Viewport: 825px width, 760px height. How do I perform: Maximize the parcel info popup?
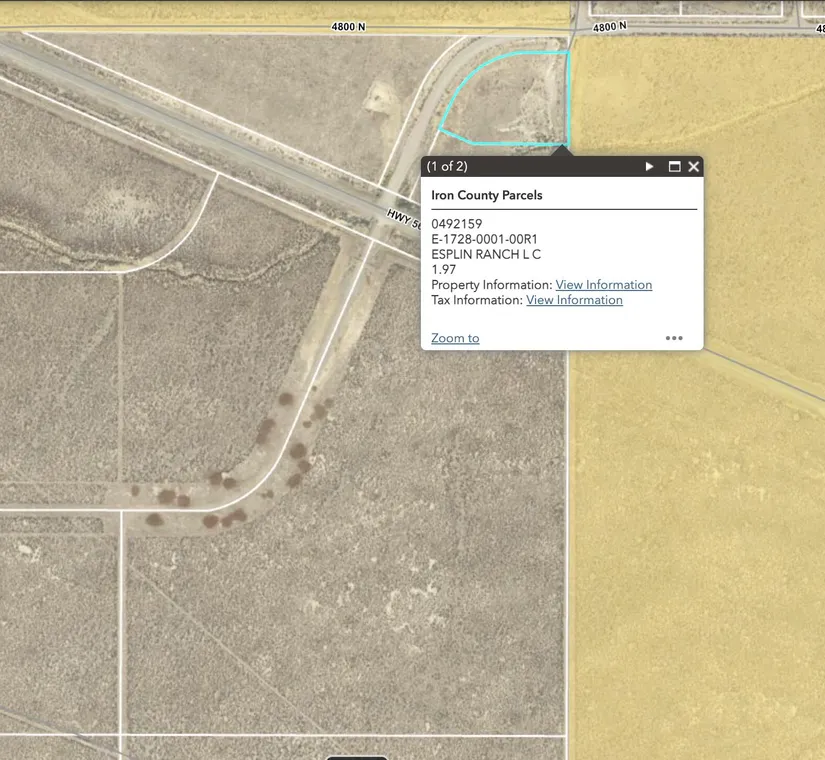674,167
